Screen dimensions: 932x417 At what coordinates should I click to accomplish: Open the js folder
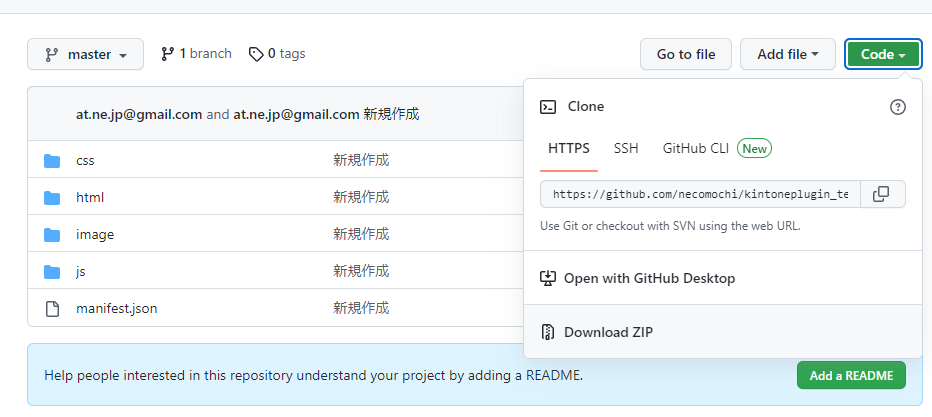(x=81, y=271)
